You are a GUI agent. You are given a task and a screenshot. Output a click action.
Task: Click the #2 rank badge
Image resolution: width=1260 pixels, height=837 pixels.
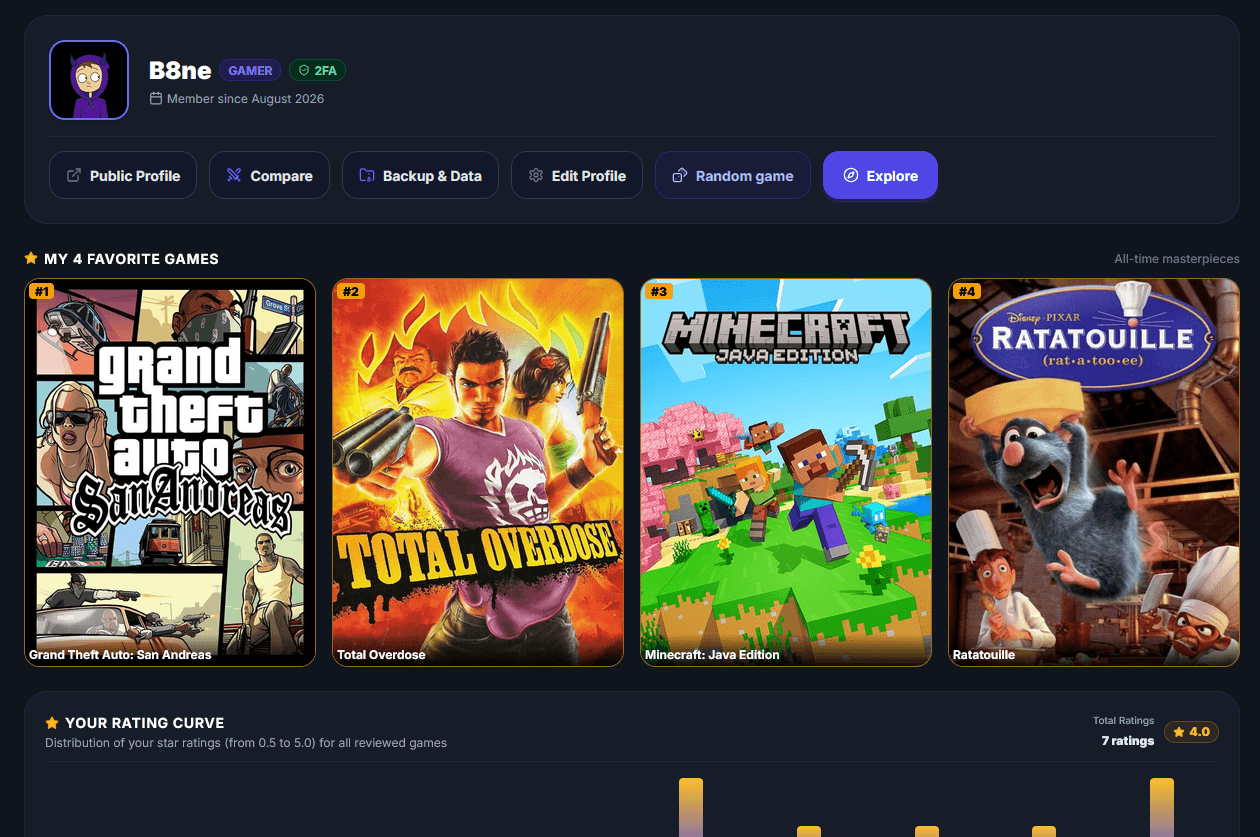pyautogui.click(x=350, y=291)
